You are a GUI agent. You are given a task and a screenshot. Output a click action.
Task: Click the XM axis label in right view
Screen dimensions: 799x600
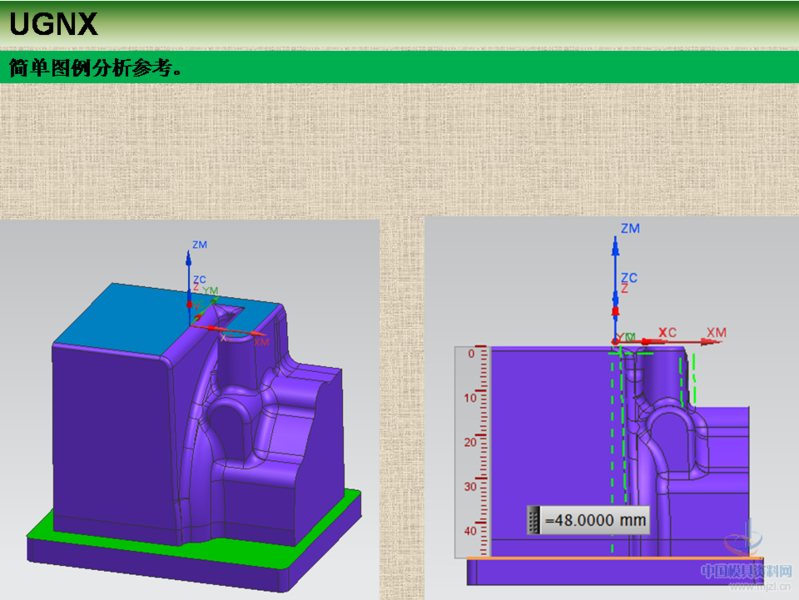pos(716,333)
